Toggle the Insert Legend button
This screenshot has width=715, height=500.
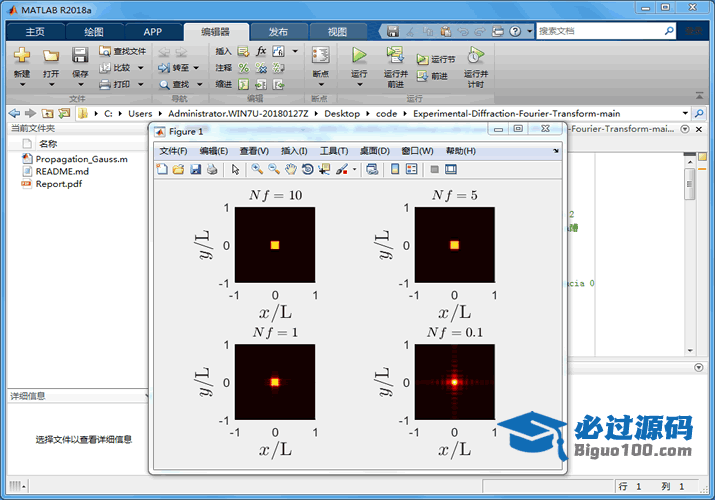point(411,169)
